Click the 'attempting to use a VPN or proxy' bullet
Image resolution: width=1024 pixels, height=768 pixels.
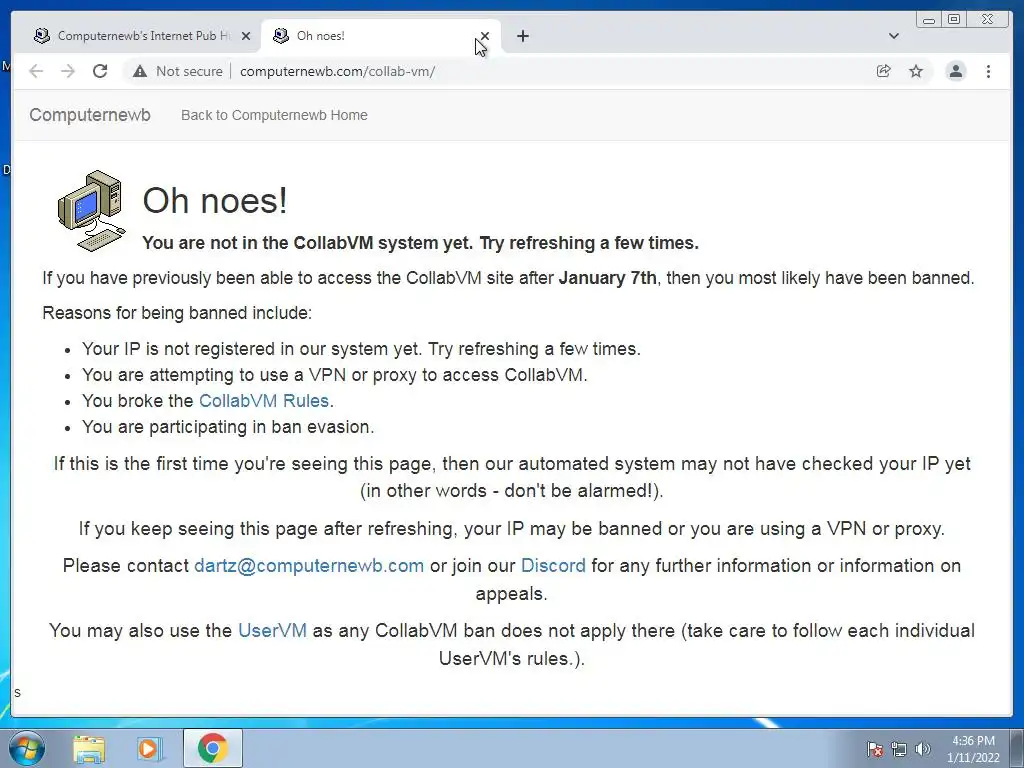[x=334, y=375]
